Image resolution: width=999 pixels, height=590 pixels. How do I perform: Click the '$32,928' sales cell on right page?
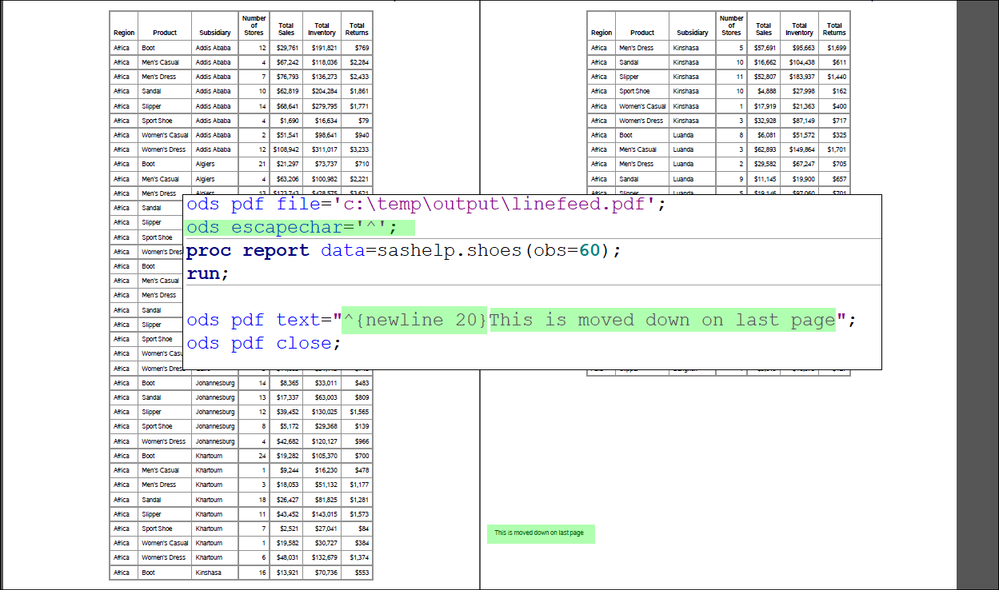click(765, 120)
